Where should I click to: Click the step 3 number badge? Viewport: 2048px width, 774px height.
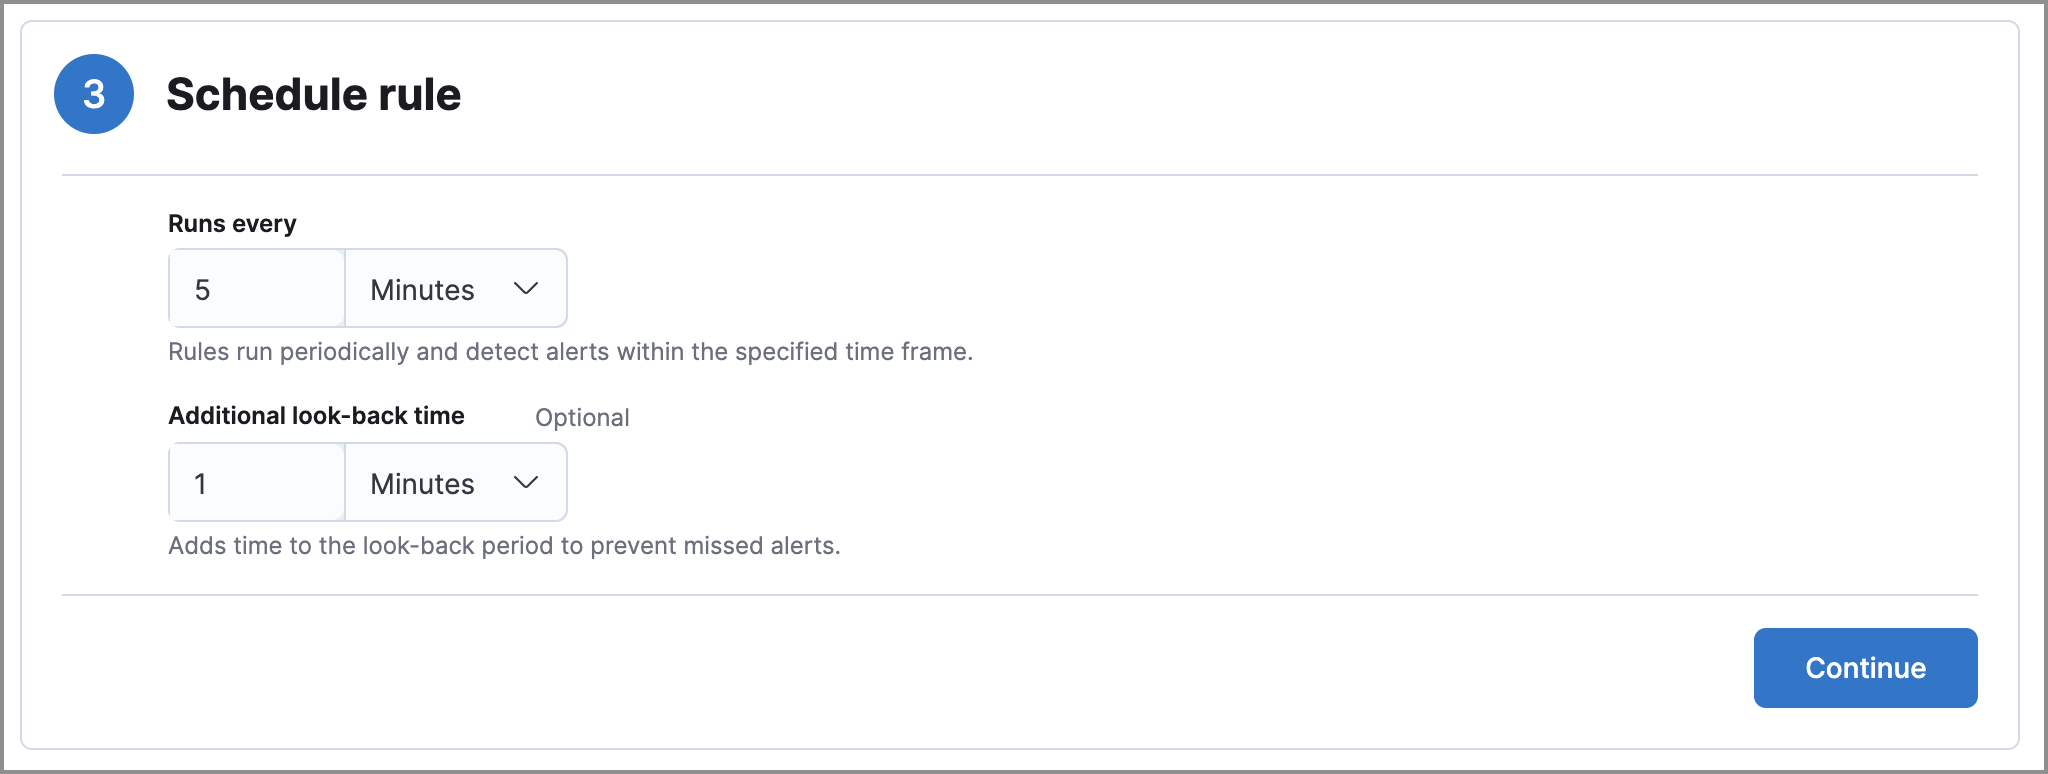coord(93,94)
